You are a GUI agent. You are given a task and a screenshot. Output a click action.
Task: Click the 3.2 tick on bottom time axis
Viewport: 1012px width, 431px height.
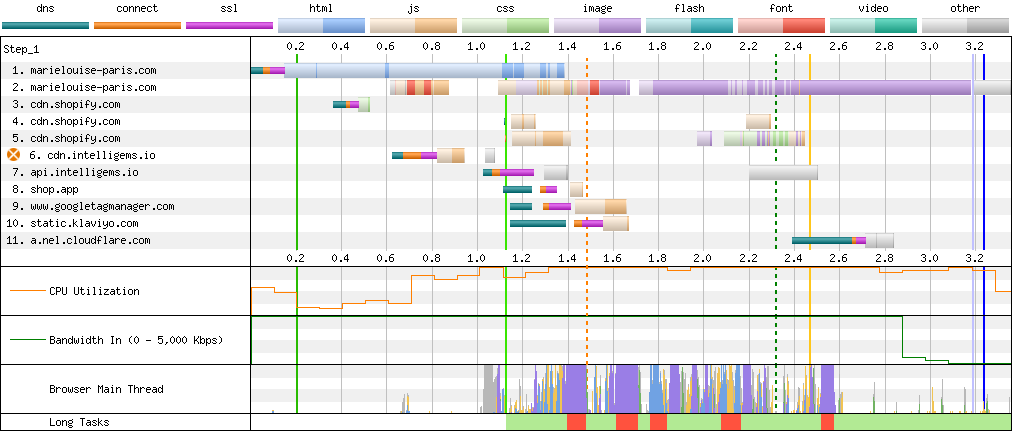pyautogui.click(x=975, y=257)
